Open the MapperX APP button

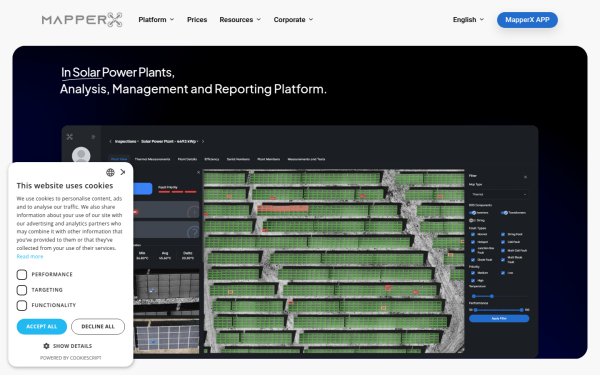pos(527,20)
